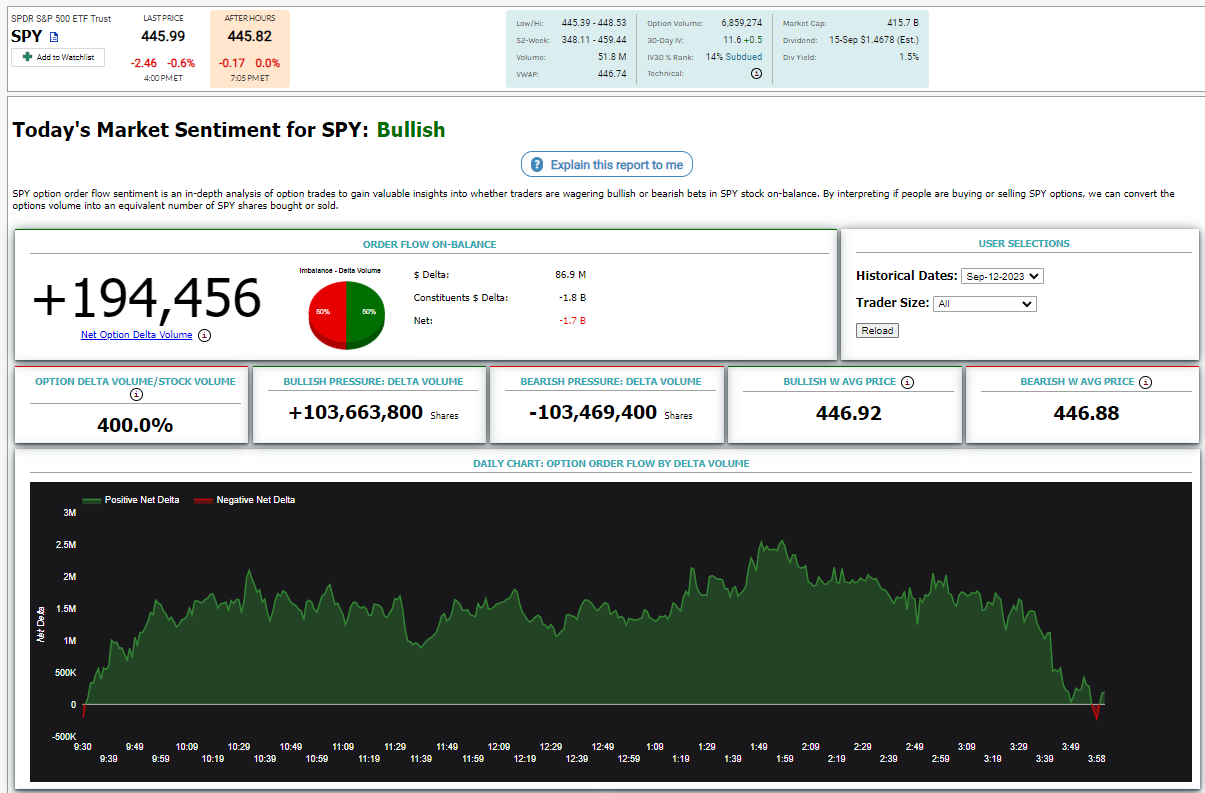Click the 30-Day IV value 11.6 +0.5
The width and height of the screenshot is (1205, 793).
point(743,40)
